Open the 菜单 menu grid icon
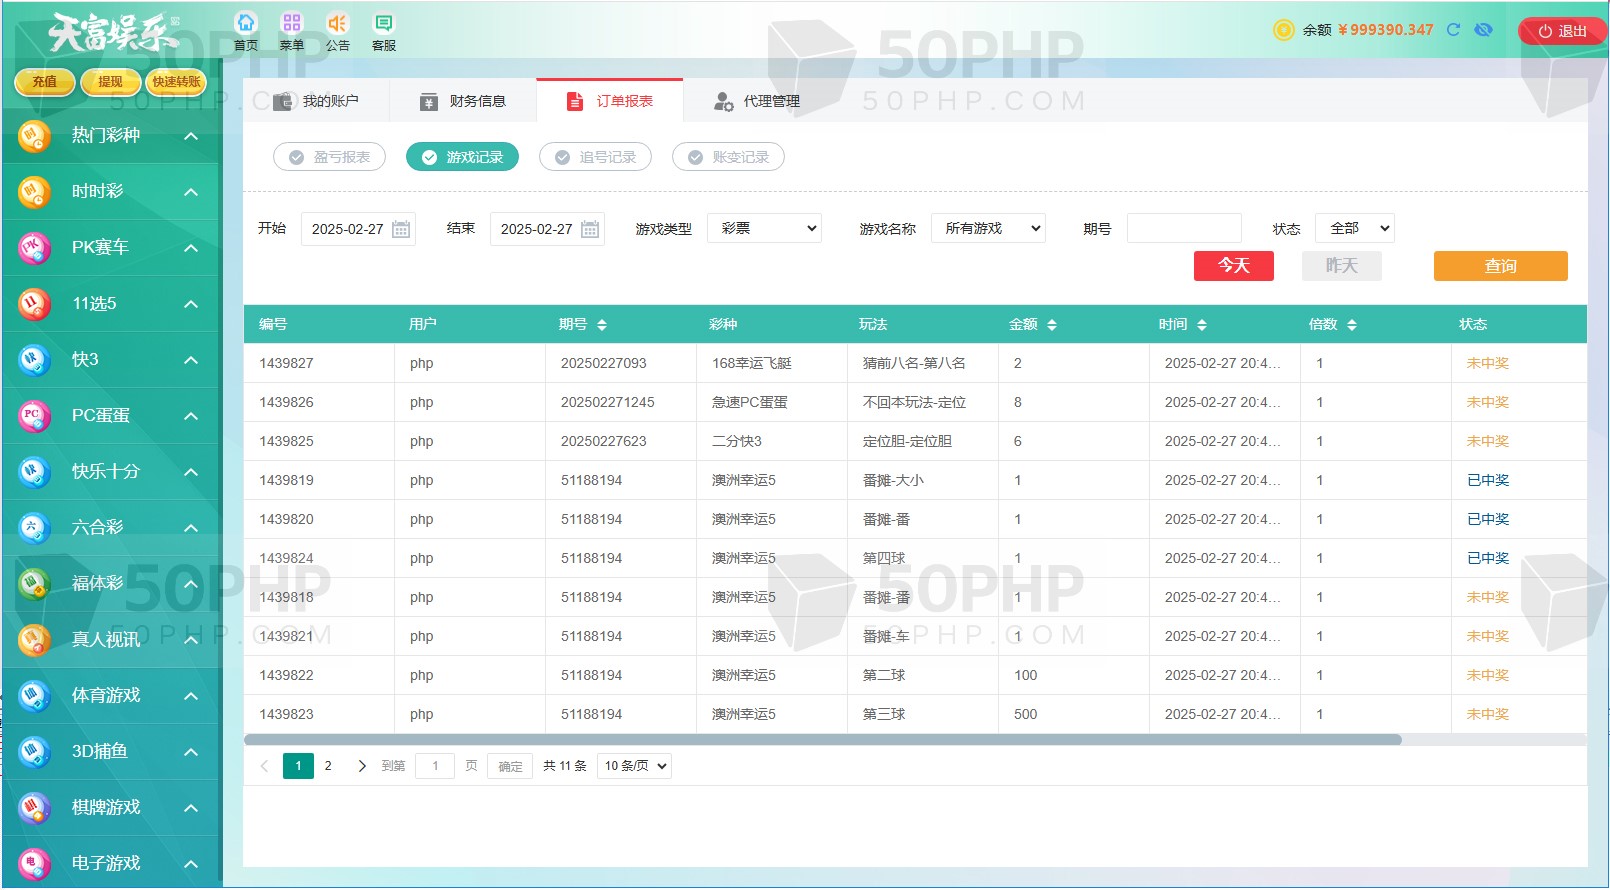 pyautogui.click(x=291, y=24)
